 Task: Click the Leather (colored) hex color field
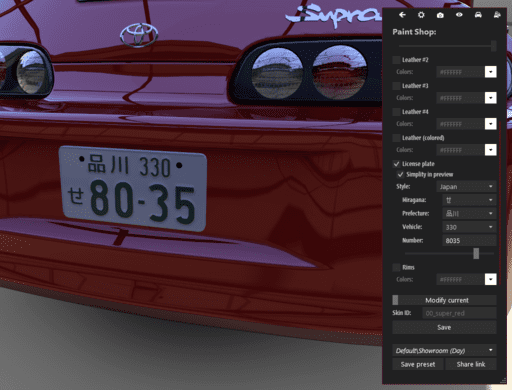click(x=460, y=150)
